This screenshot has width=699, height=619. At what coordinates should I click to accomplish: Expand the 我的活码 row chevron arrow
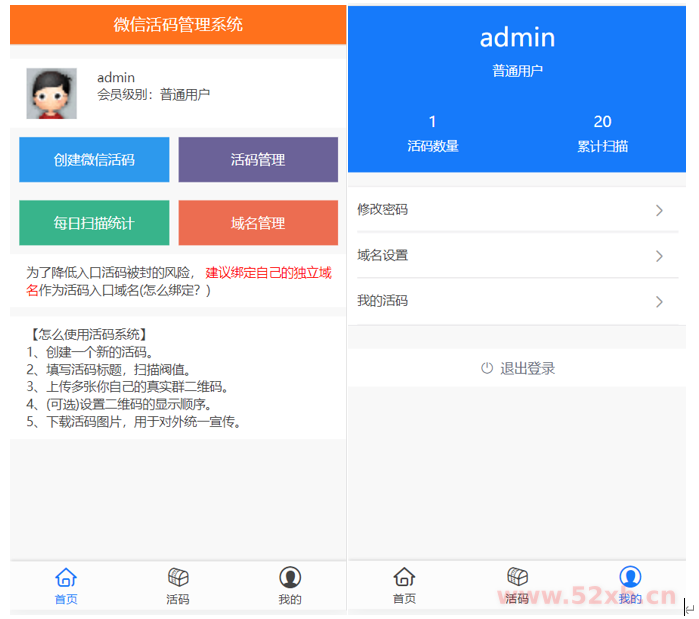[659, 301]
